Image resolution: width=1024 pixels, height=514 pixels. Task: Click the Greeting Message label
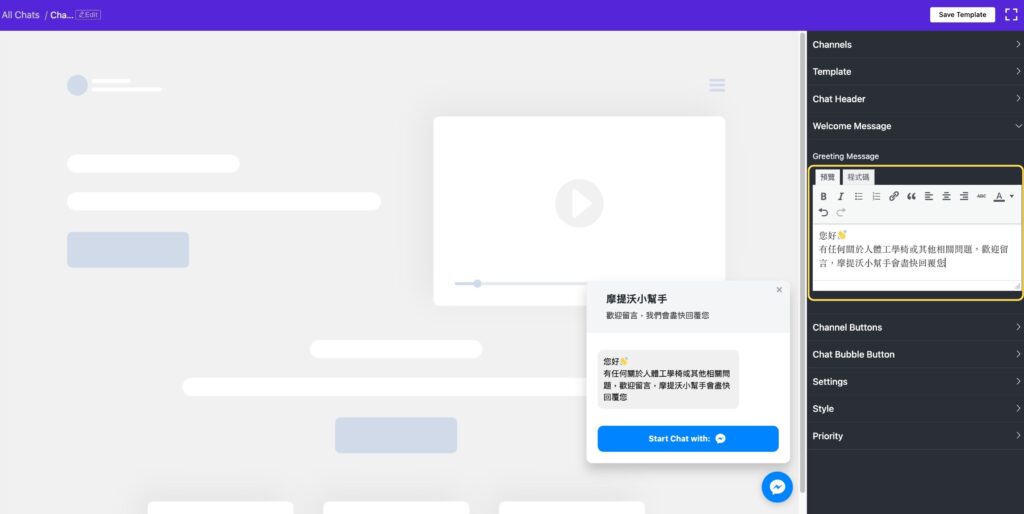pyautogui.click(x=845, y=156)
